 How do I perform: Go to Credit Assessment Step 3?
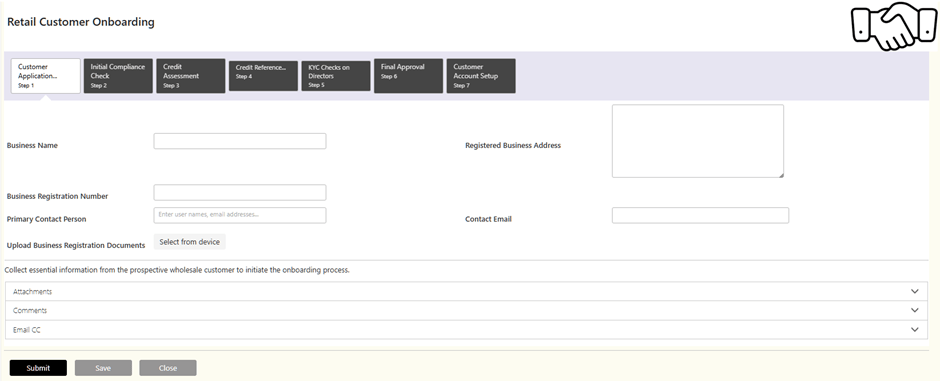point(191,76)
